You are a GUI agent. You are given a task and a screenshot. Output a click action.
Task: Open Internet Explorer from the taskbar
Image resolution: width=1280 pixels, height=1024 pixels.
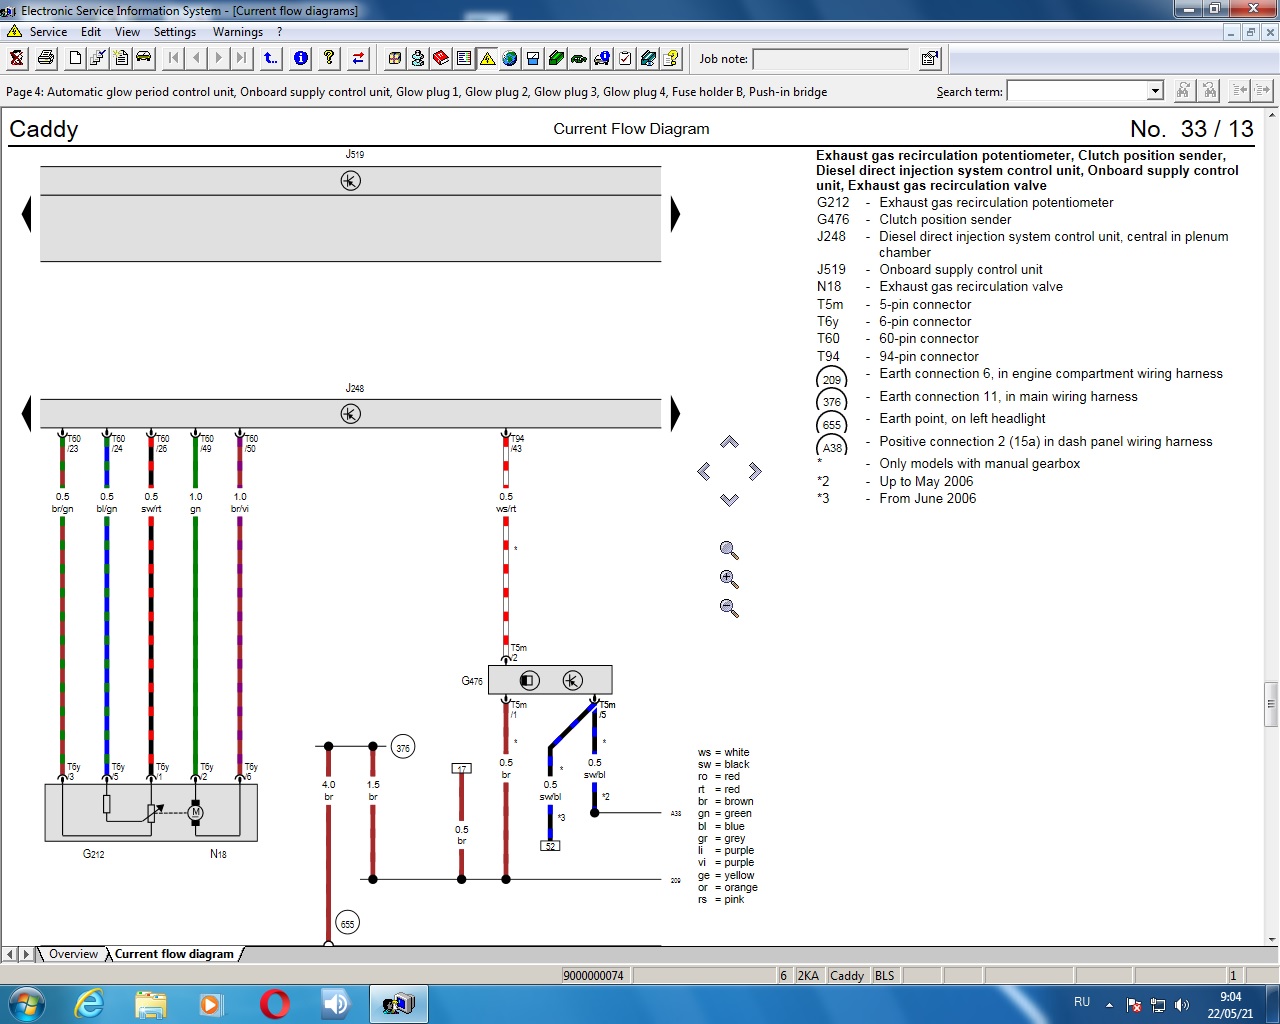[x=89, y=1003]
